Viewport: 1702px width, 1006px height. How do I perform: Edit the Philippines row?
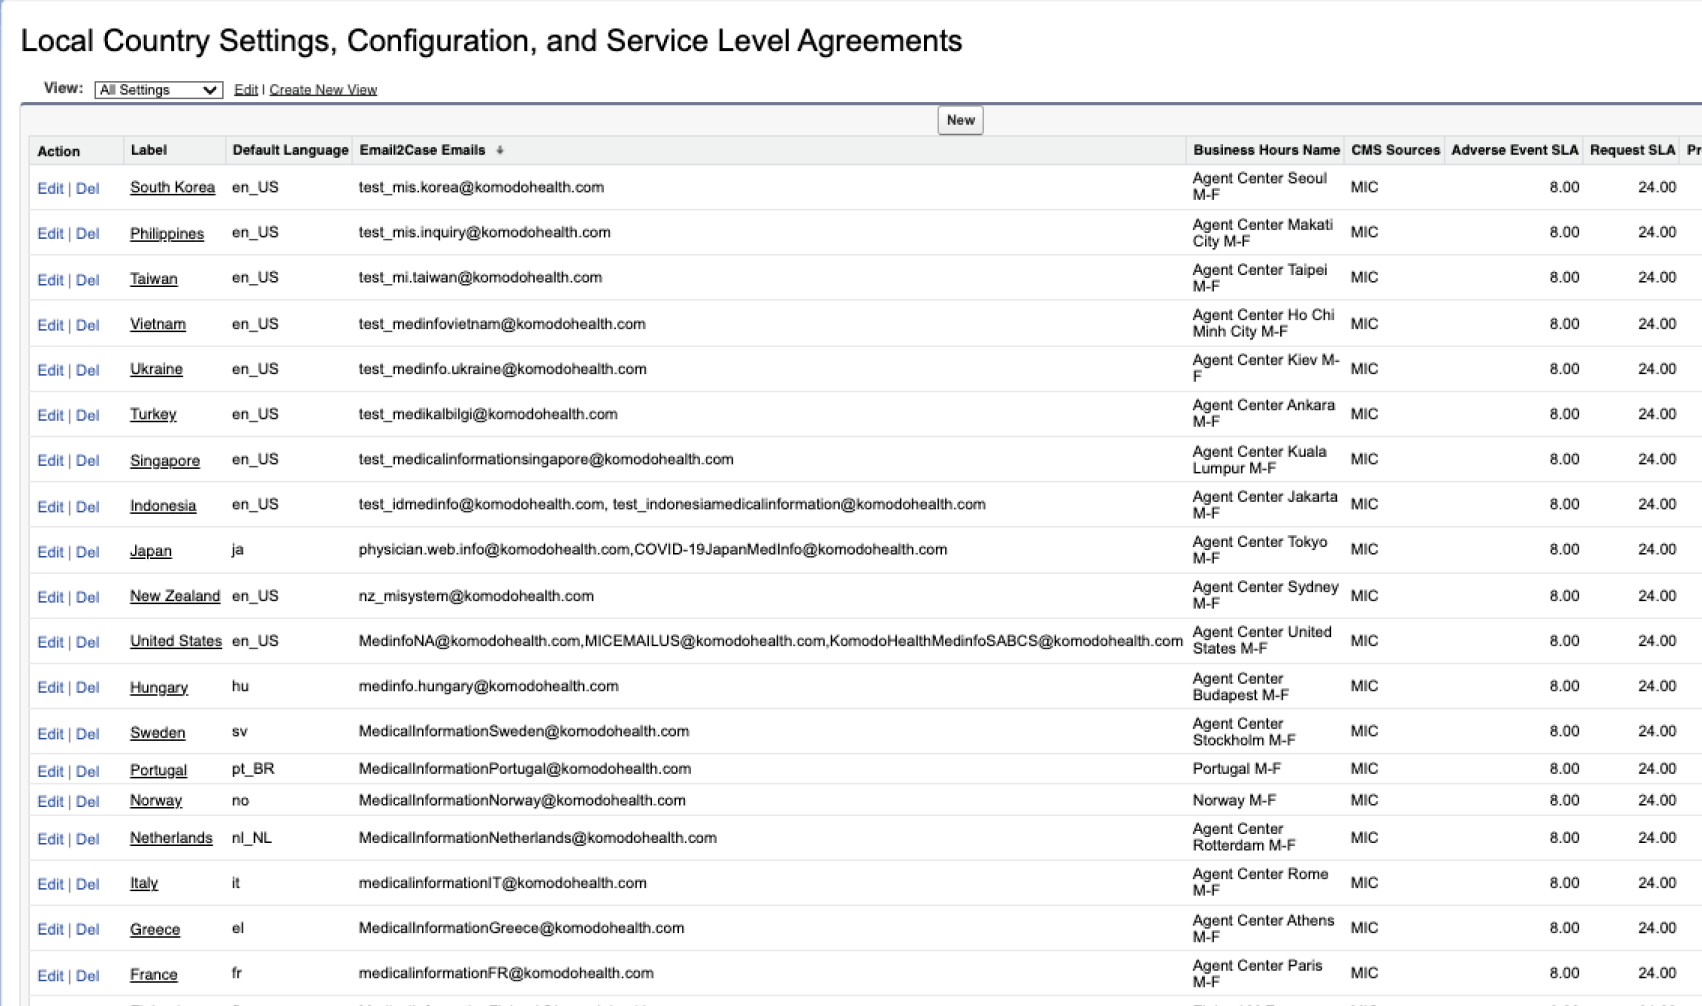pyautogui.click(x=50, y=233)
